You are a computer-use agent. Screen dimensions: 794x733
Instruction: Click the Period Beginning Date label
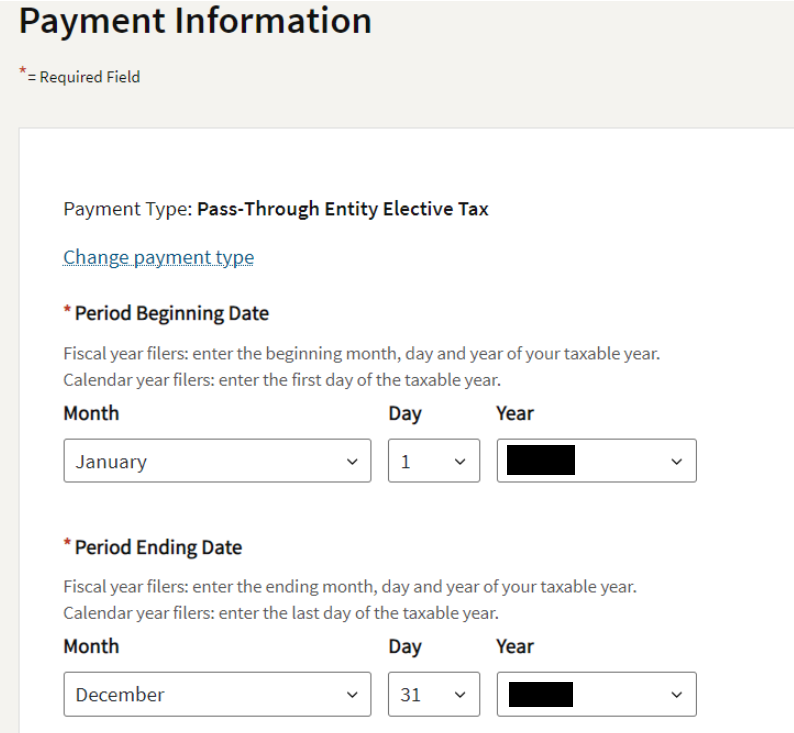171,313
